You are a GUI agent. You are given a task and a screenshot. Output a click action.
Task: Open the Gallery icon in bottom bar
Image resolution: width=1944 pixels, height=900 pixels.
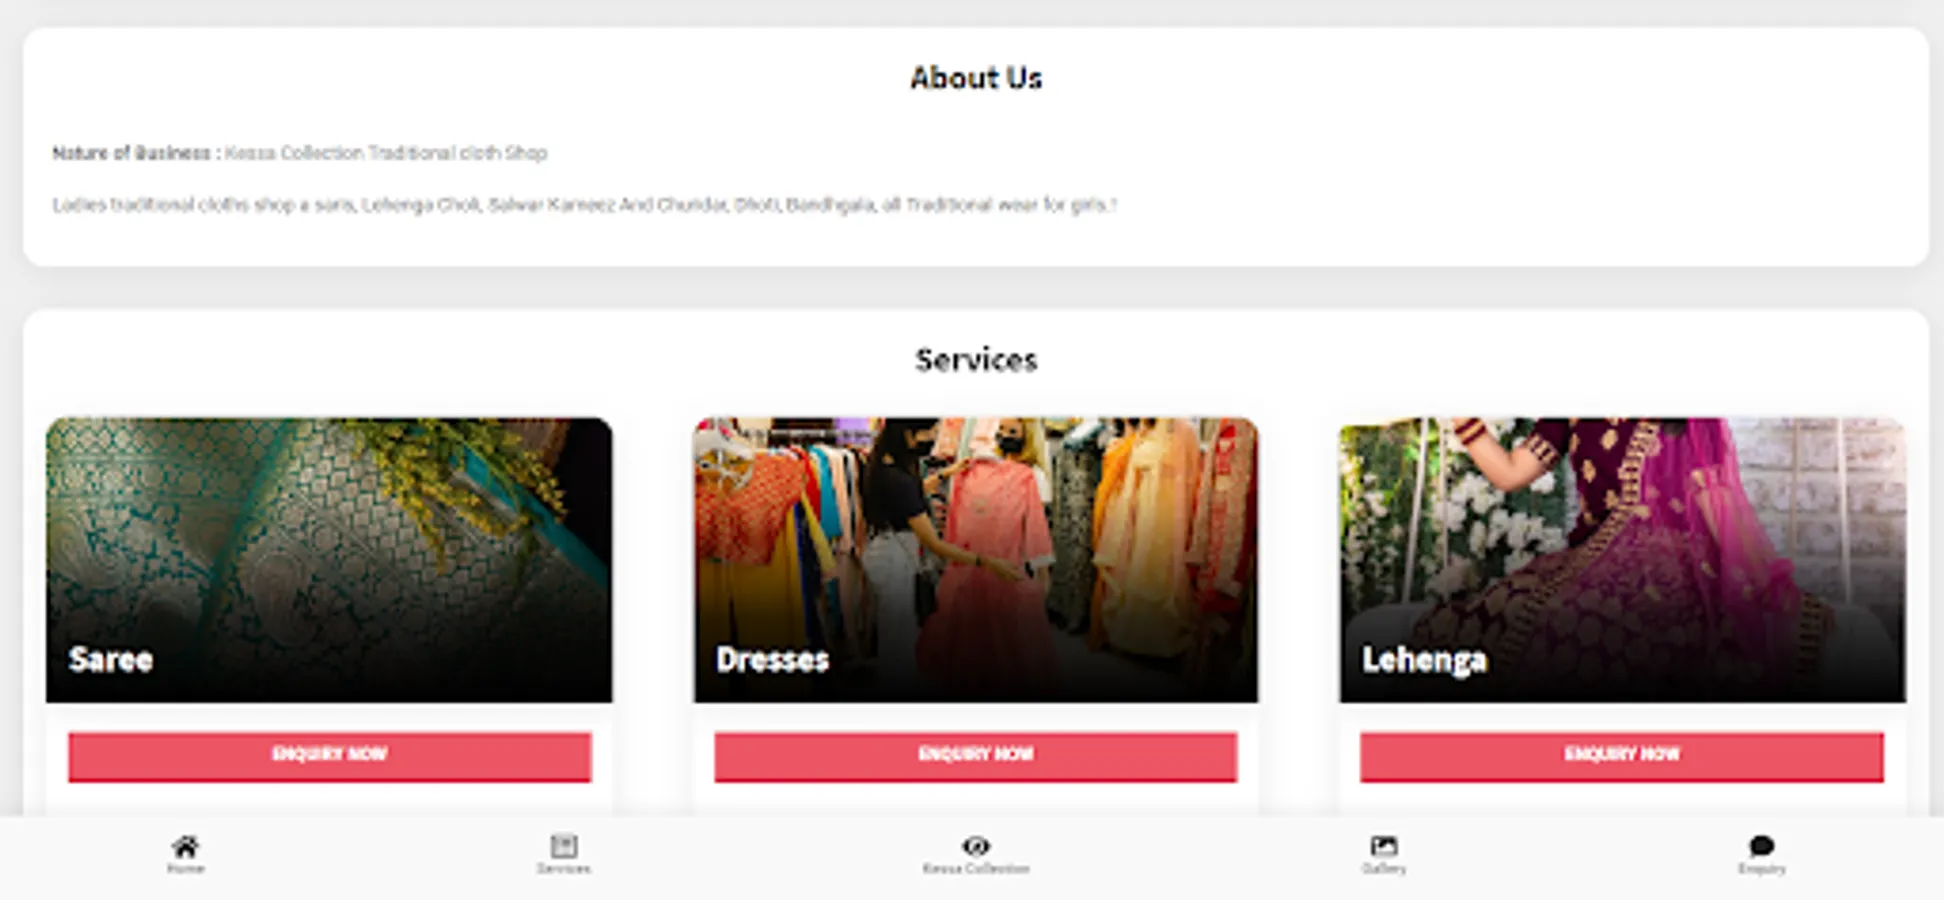(x=1384, y=846)
